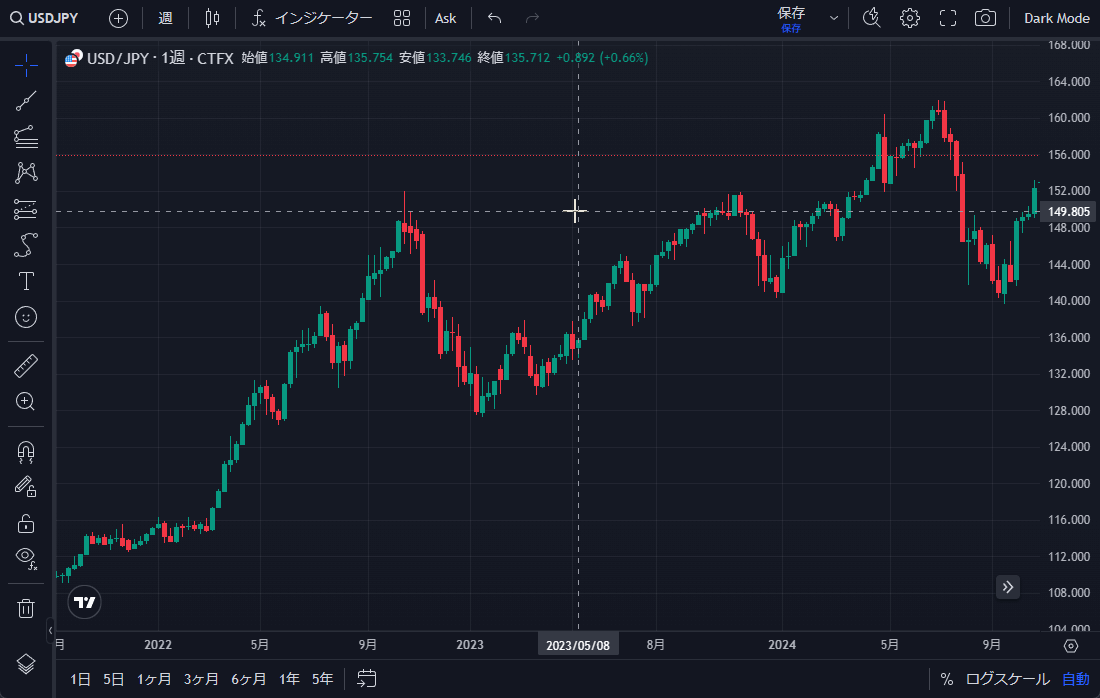The height and width of the screenshot is (698, 1100).
Task: Toggle hide-all-drawings eye icon
Action: 26,558
